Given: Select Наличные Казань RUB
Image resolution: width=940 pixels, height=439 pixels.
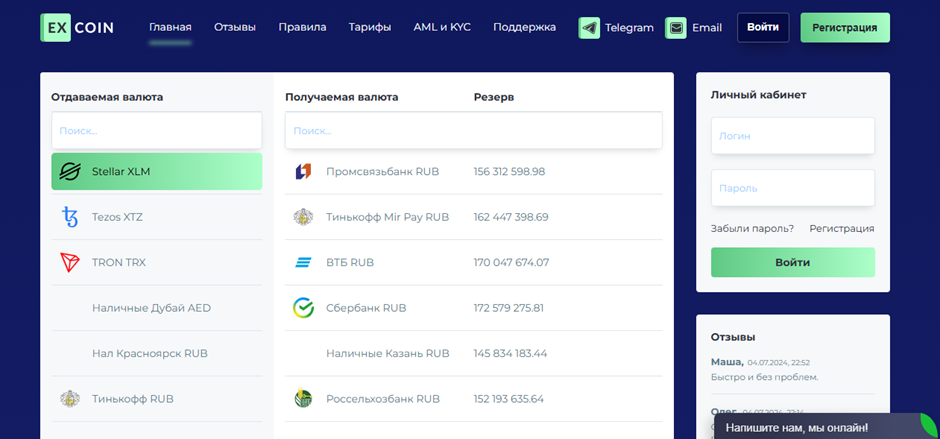Looking at the screenshot, I should point(474,353).
